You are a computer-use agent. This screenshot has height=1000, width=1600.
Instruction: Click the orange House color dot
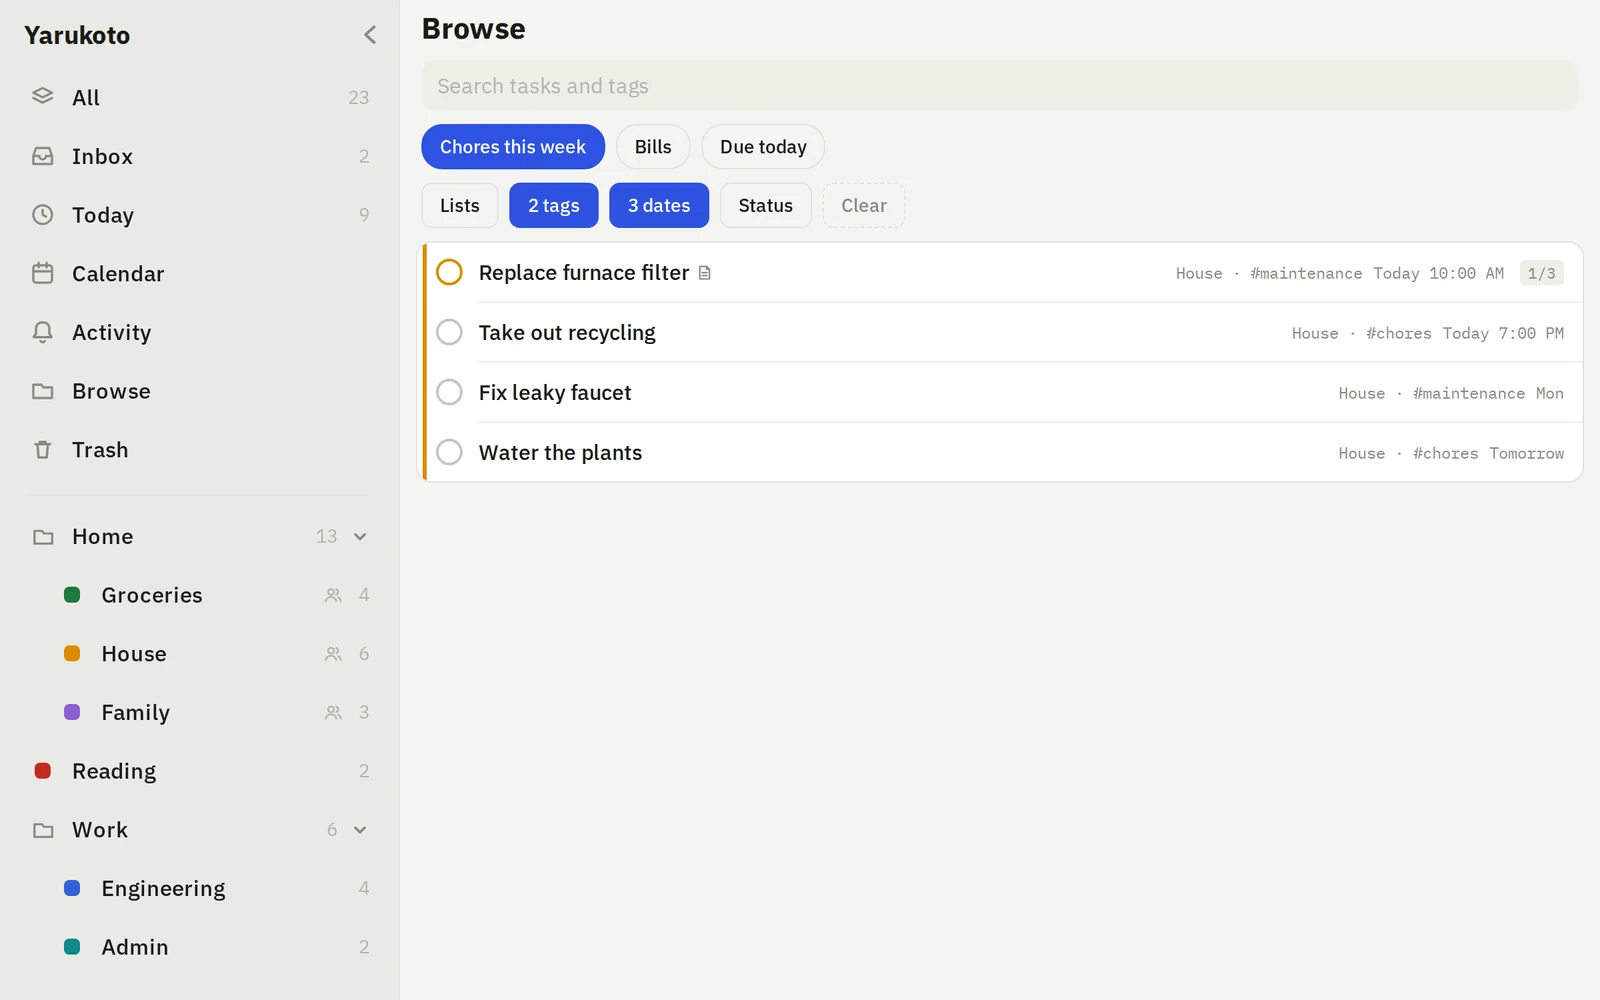(x=72, y=654)
